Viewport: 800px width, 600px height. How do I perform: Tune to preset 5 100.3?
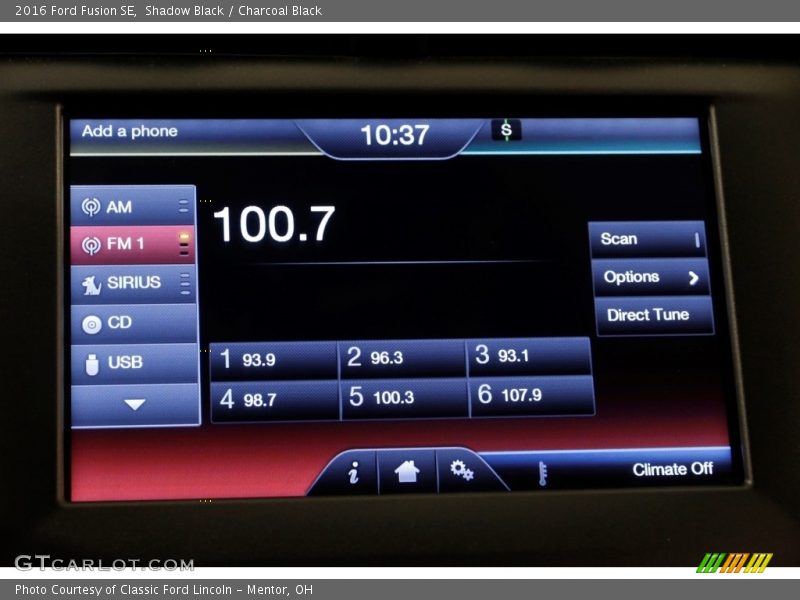[404, 398]
